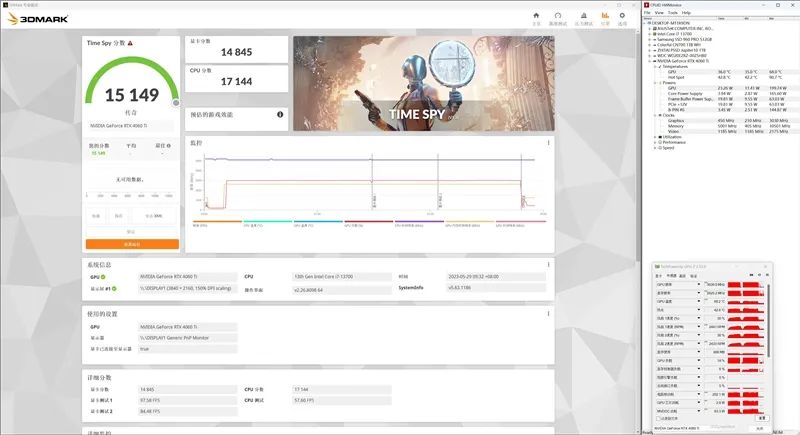Screen dimensions: 800x435
Task: Open the three-dot menu of the monitoring panel
Action: click(x=548, y=143)
